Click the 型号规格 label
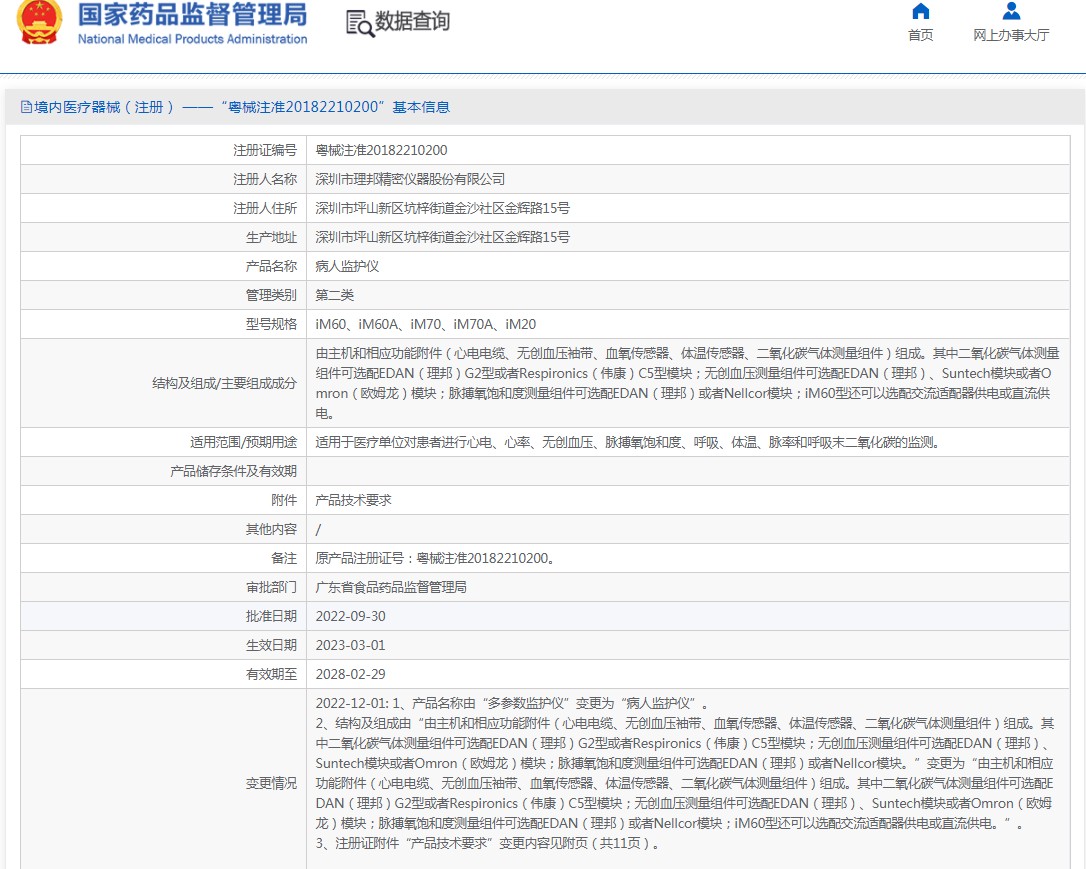 click(x=271, y=325)
